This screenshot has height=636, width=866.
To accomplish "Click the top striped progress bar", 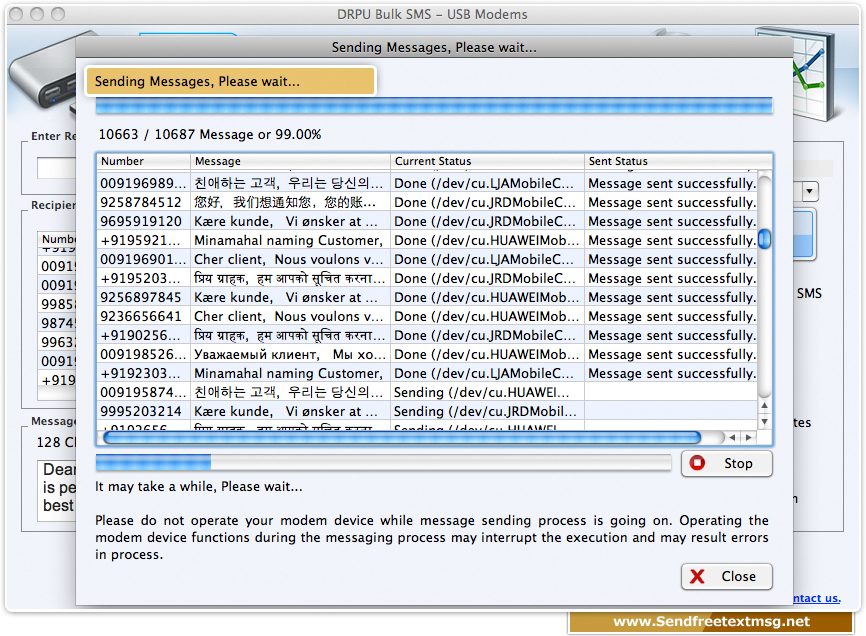I will (434, 105).
